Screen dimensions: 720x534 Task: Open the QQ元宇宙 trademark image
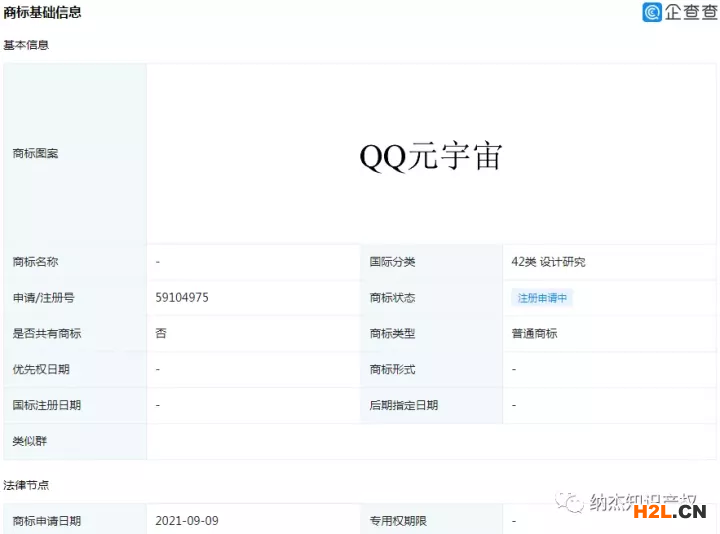coord(430,156)
